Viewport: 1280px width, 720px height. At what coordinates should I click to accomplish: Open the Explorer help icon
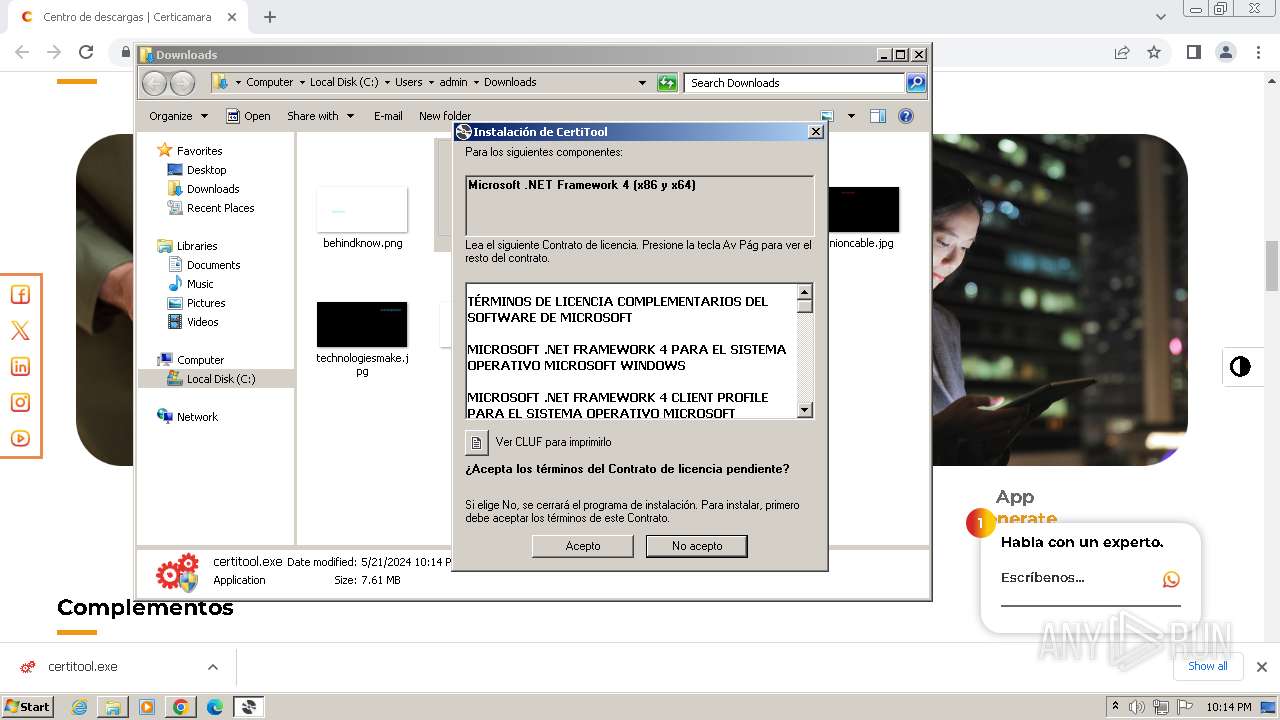906,116
